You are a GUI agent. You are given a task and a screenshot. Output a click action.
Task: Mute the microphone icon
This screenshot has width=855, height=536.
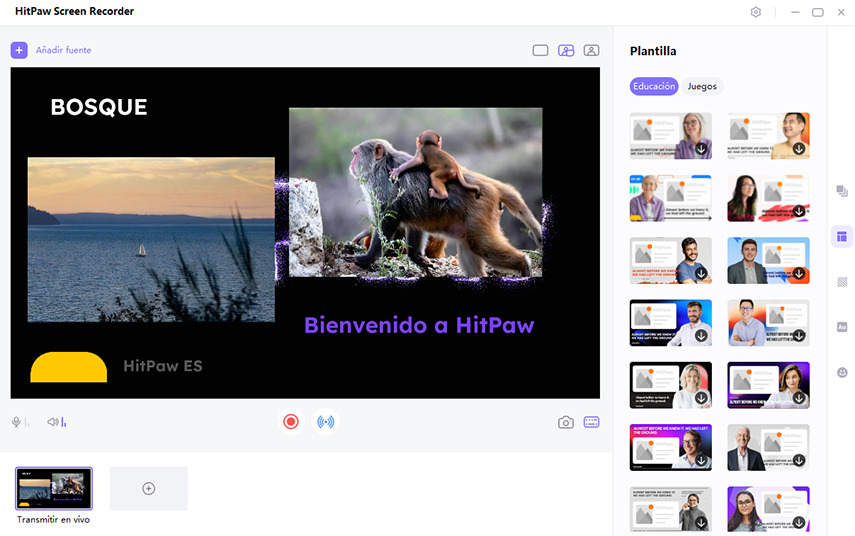tap(16, 422)
